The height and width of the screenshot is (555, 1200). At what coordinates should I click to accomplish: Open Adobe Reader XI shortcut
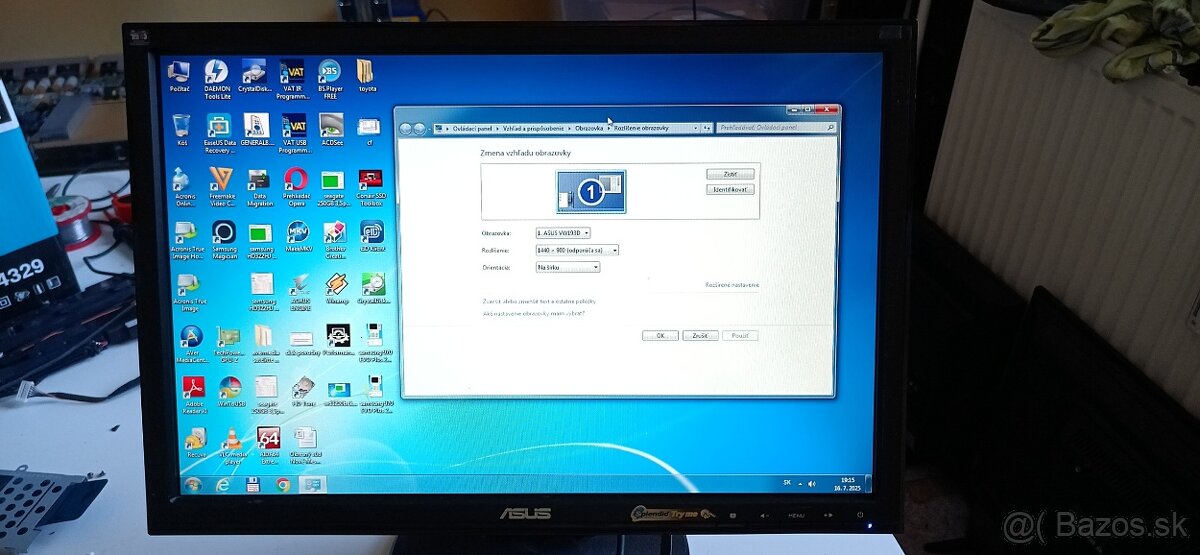(x=194, y=395)
